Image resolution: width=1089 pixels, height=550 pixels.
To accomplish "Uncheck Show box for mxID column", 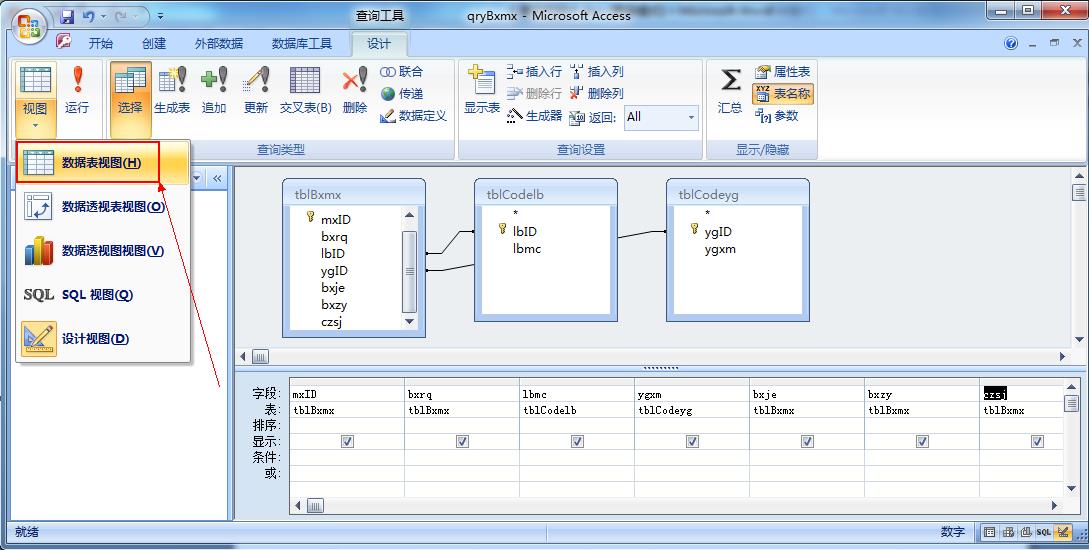I will pos(347,441).
